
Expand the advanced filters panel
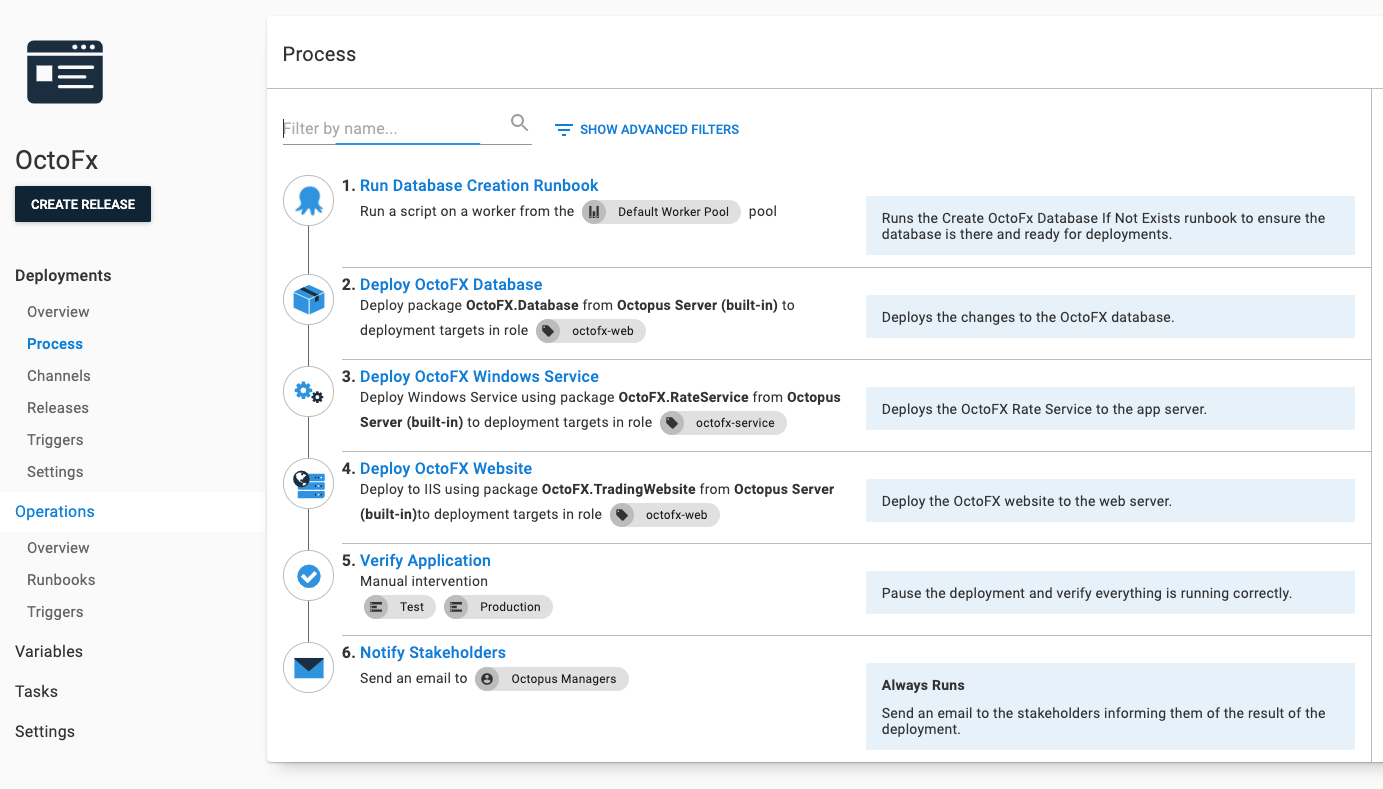point(646,129)
